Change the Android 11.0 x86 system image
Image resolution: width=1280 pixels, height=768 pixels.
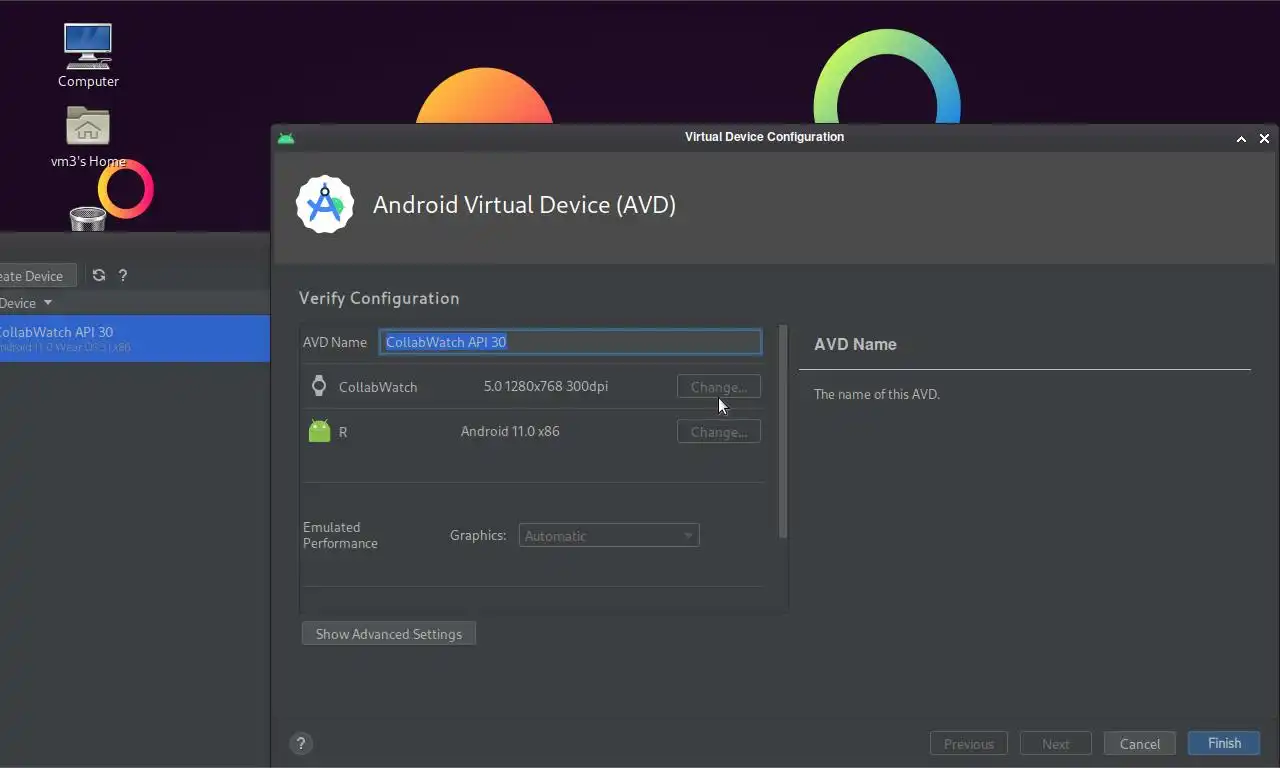point(719,432)
